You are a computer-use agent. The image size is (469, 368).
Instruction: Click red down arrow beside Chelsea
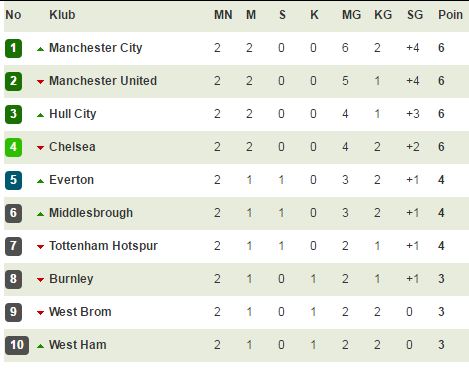40,148
